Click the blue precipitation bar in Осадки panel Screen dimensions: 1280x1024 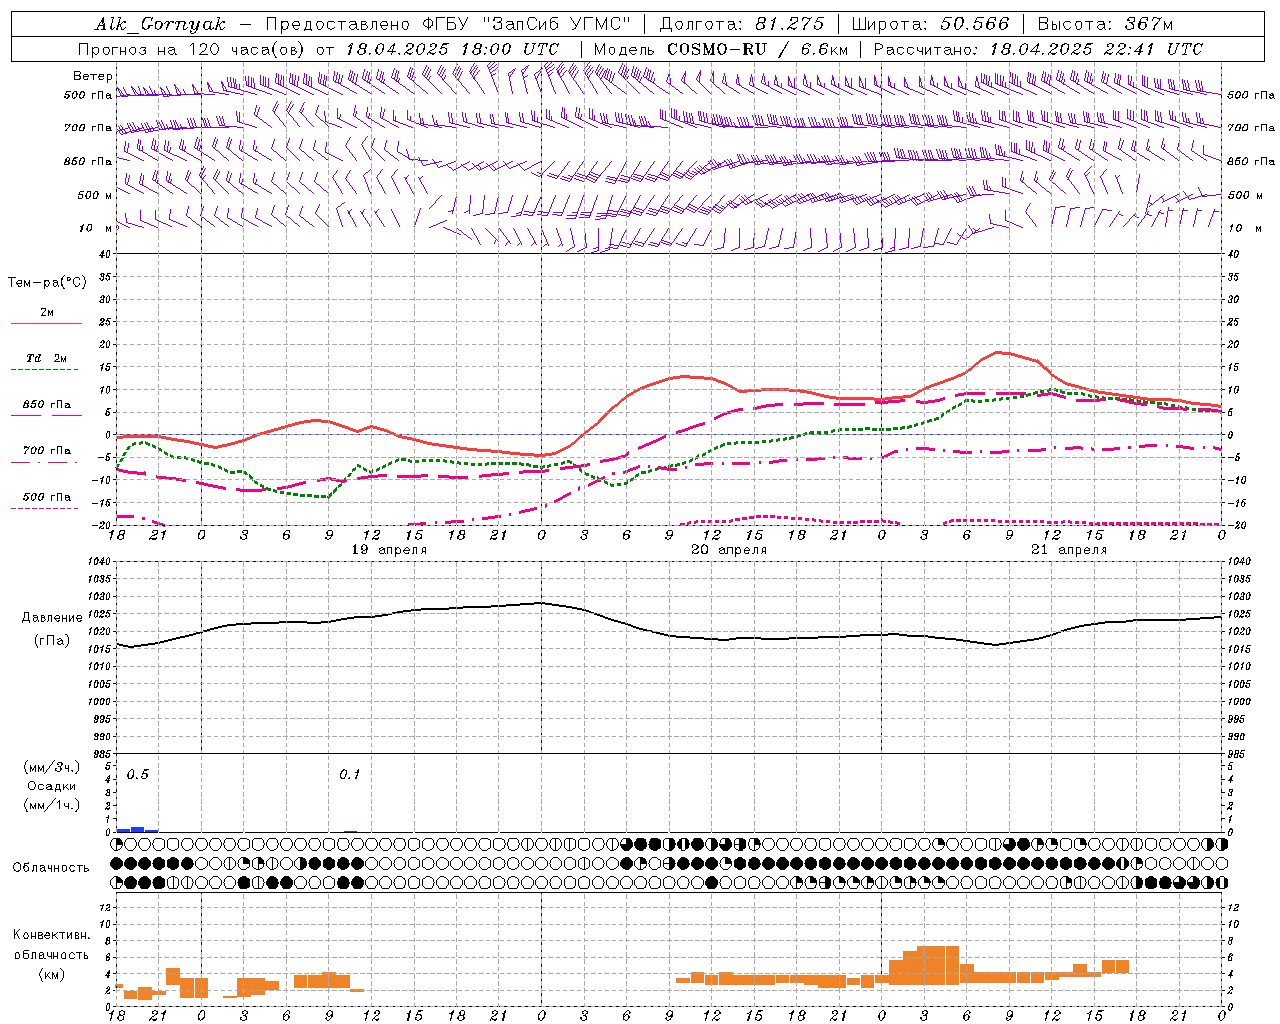coord(138,829)
